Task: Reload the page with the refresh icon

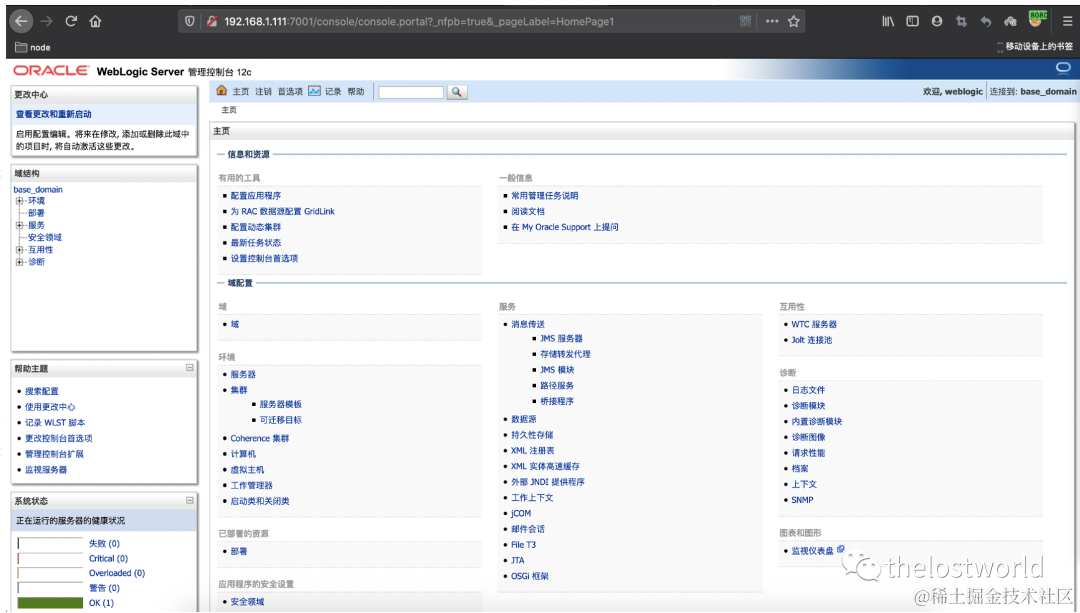Action: pos(71,21)
